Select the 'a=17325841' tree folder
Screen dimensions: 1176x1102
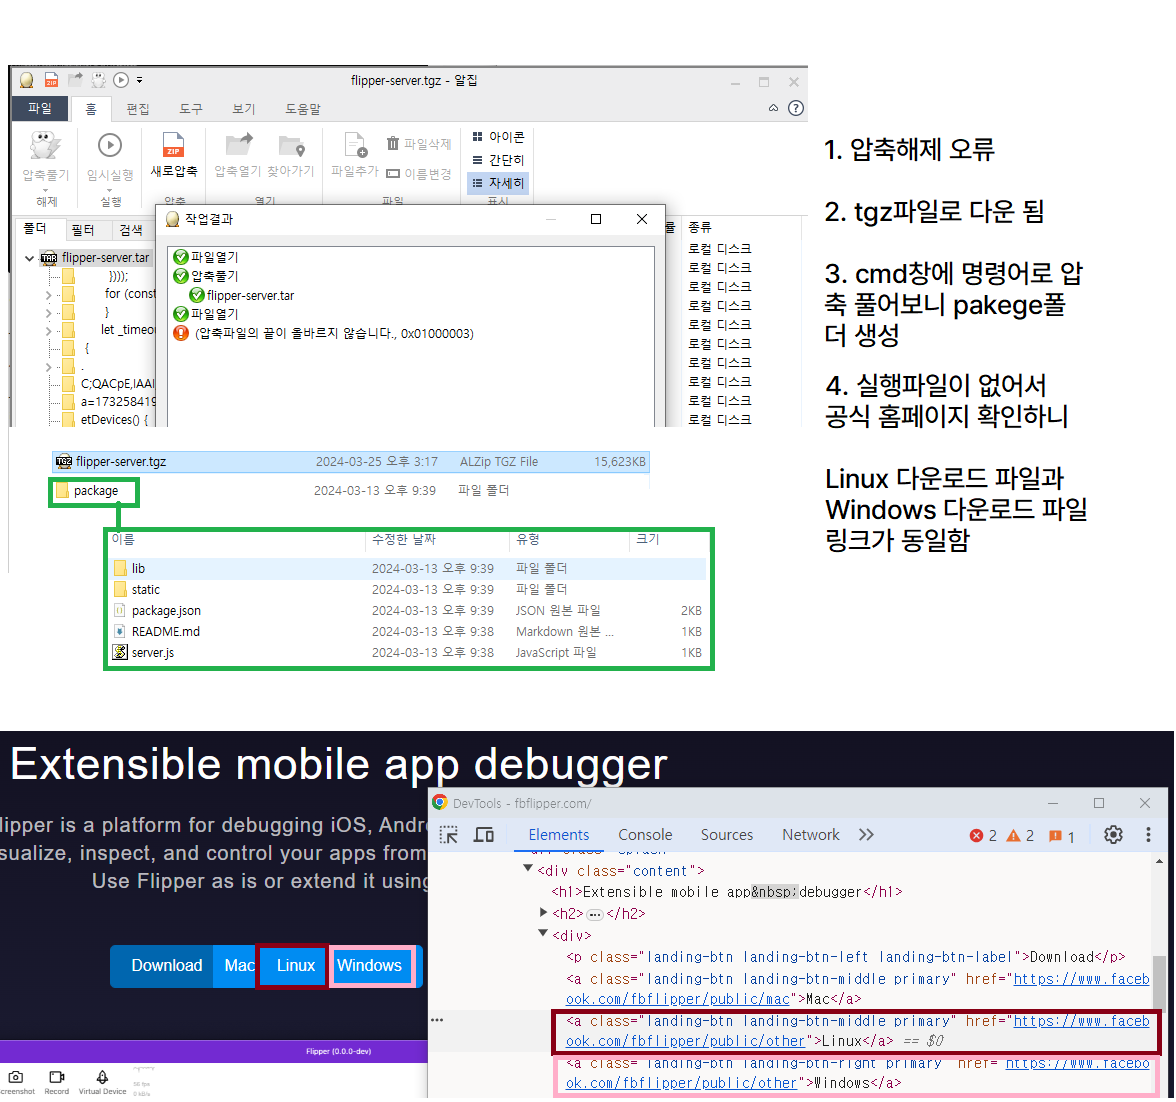point(109,402)
